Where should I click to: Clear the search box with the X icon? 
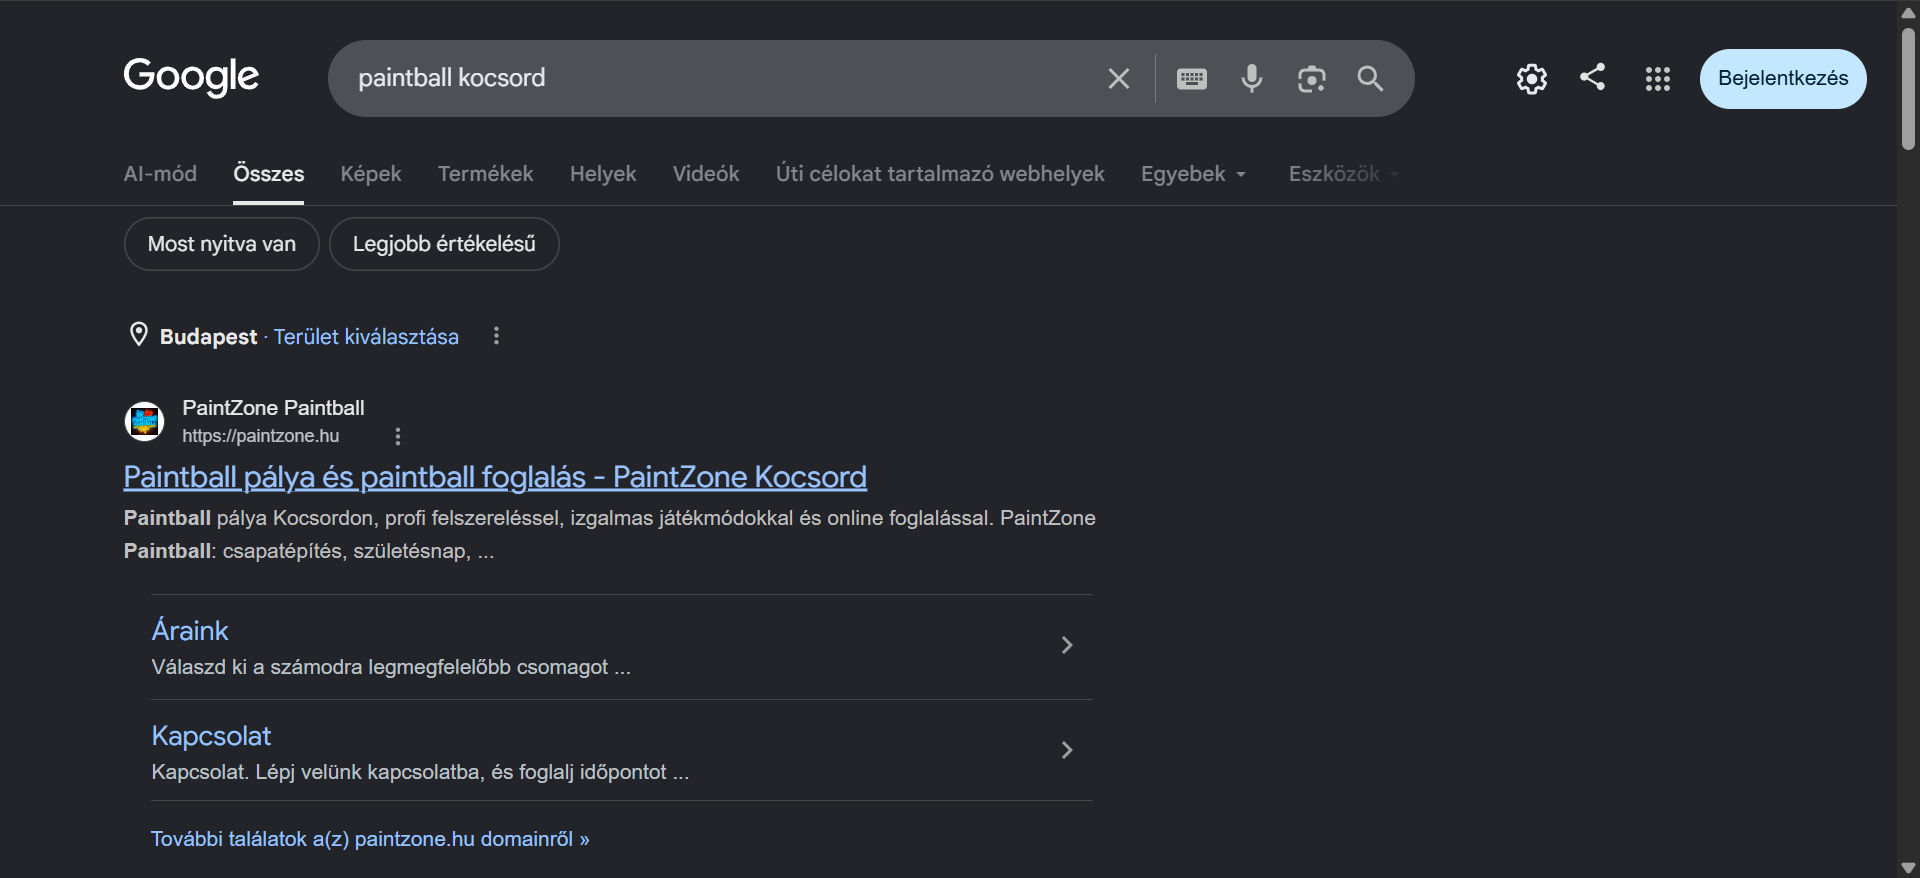tap(1118, 78)
